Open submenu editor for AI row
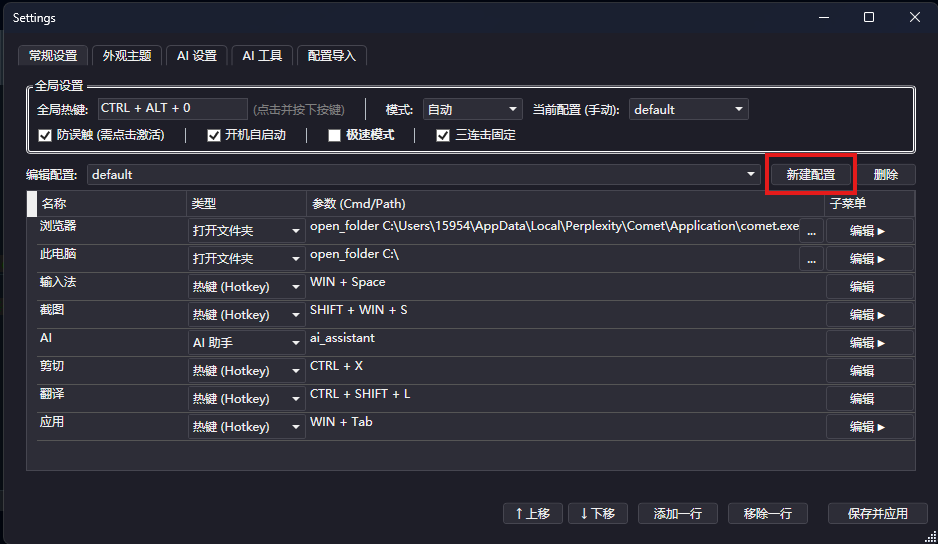Screen dimensions: 938x544 869,342
